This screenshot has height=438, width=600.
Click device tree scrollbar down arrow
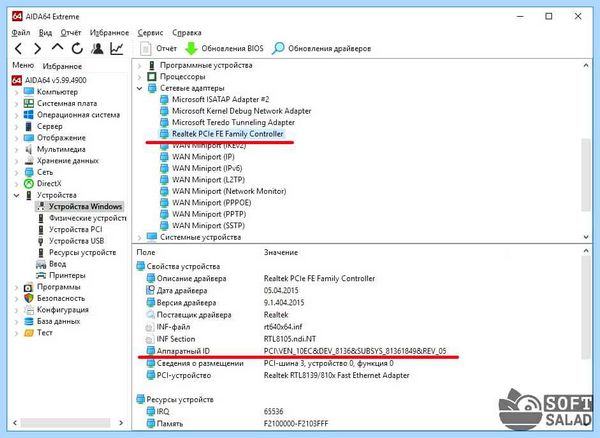[586, 237]
